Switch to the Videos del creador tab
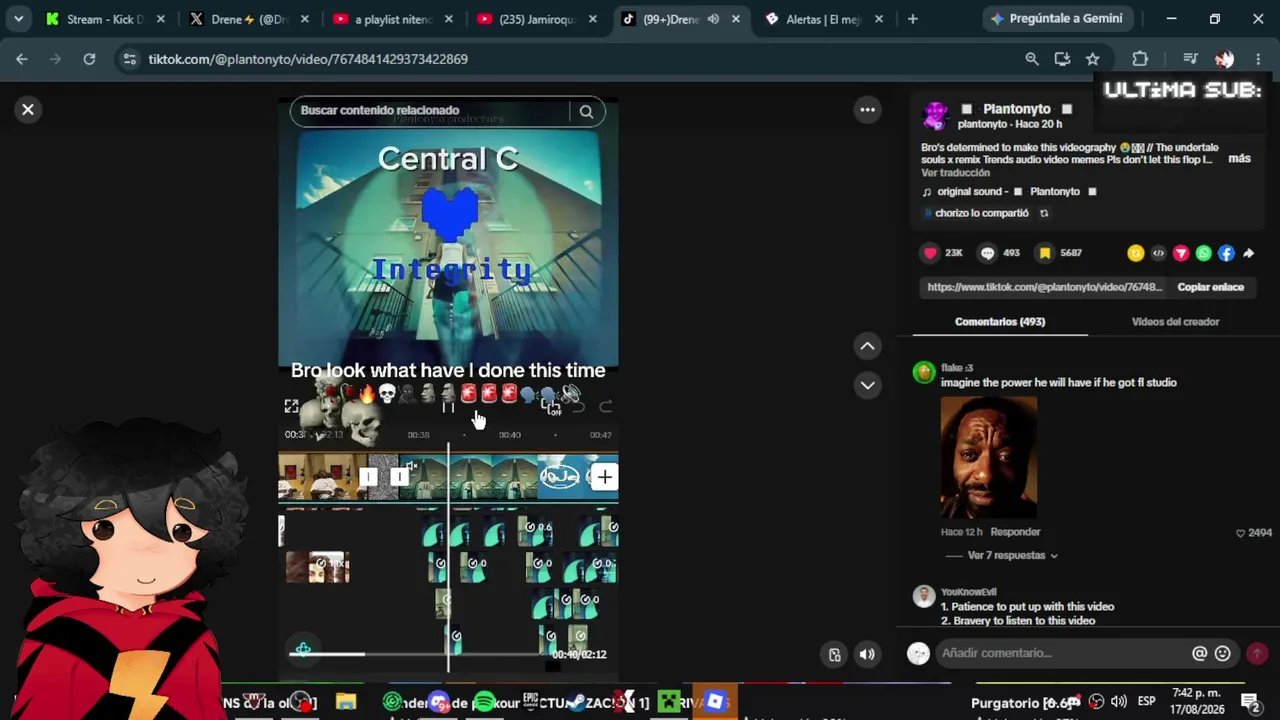This screenshot has width=1280, height=720. click(1175, 322)
